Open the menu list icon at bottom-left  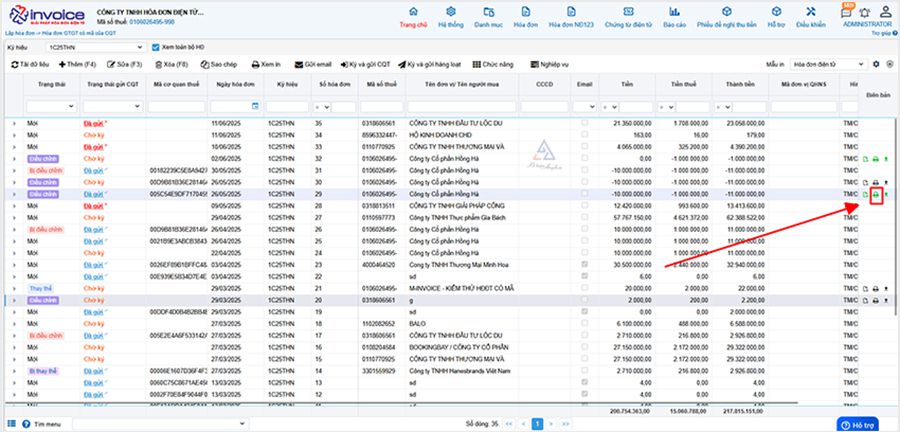click(x=11, y=423)
